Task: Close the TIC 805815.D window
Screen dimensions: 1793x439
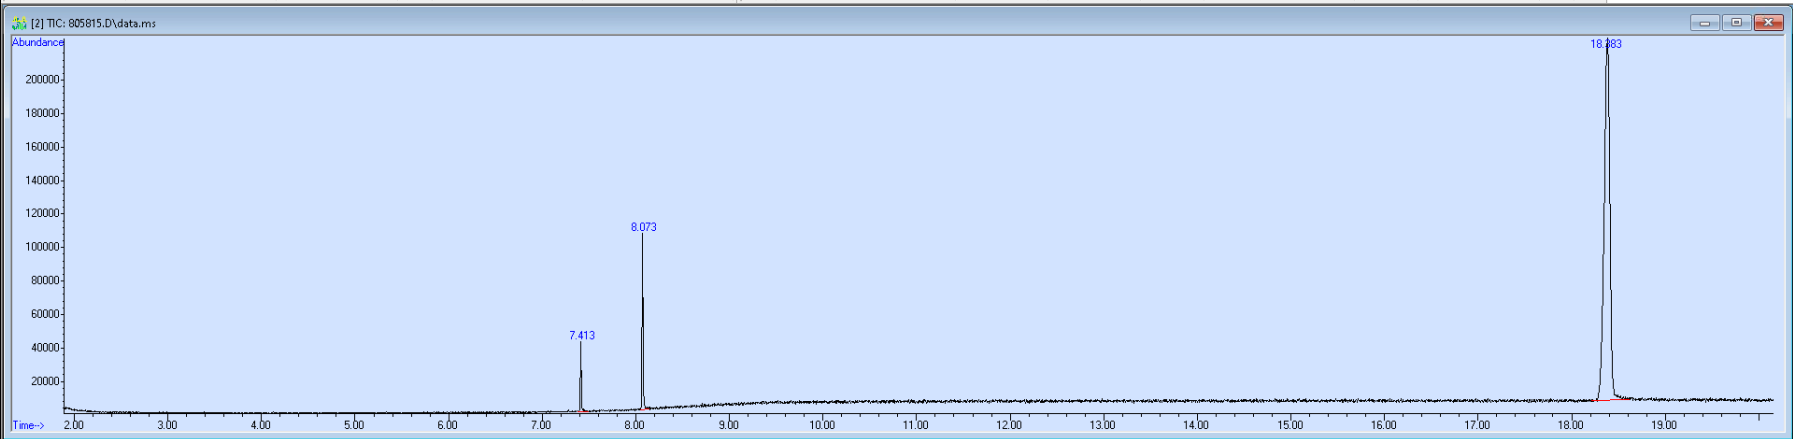Action: tap(1768, 22)
